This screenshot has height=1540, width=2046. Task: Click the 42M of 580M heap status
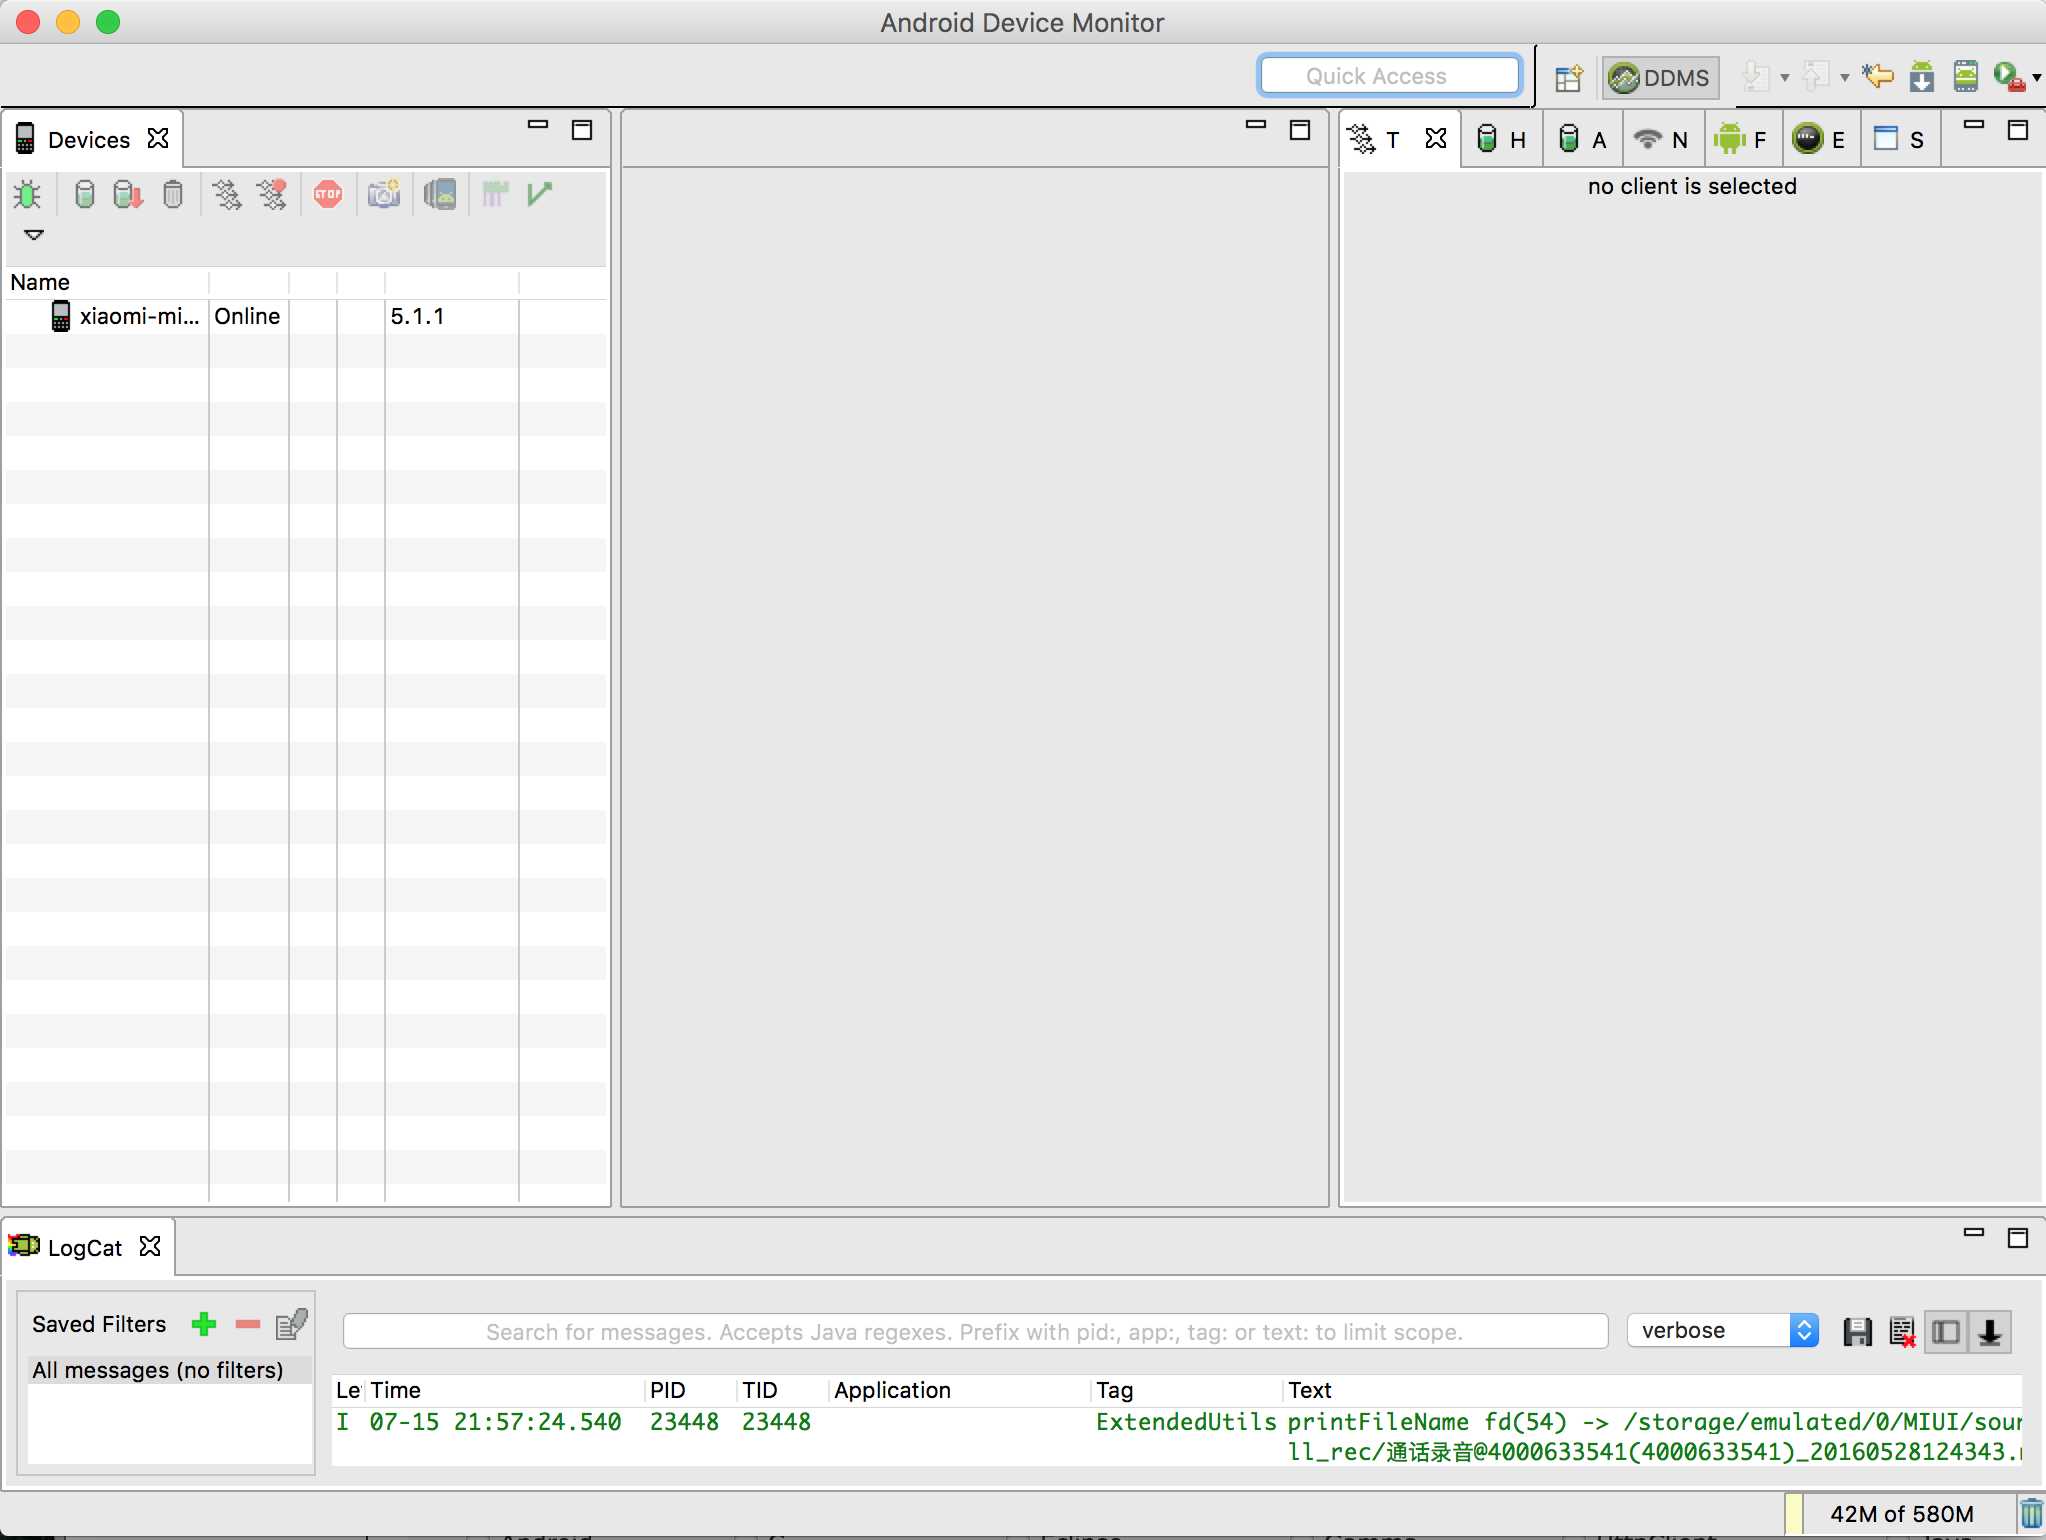coord(1902,1514)
